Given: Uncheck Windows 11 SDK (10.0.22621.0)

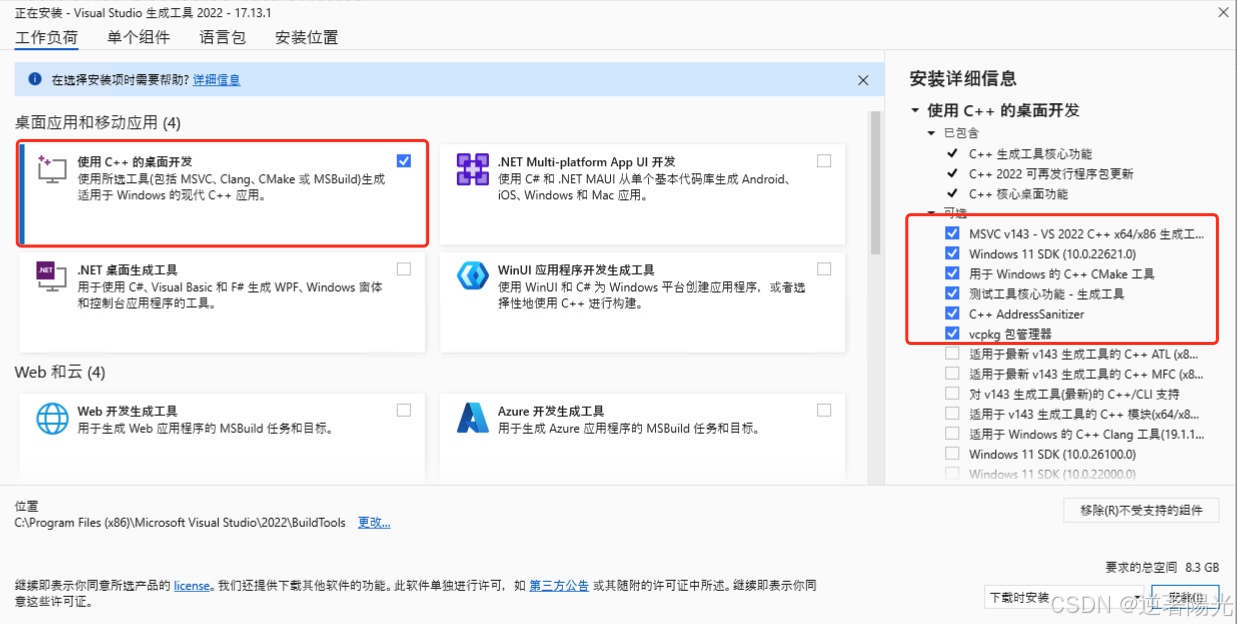Looking at the screenshot, I should pos(952,253).
